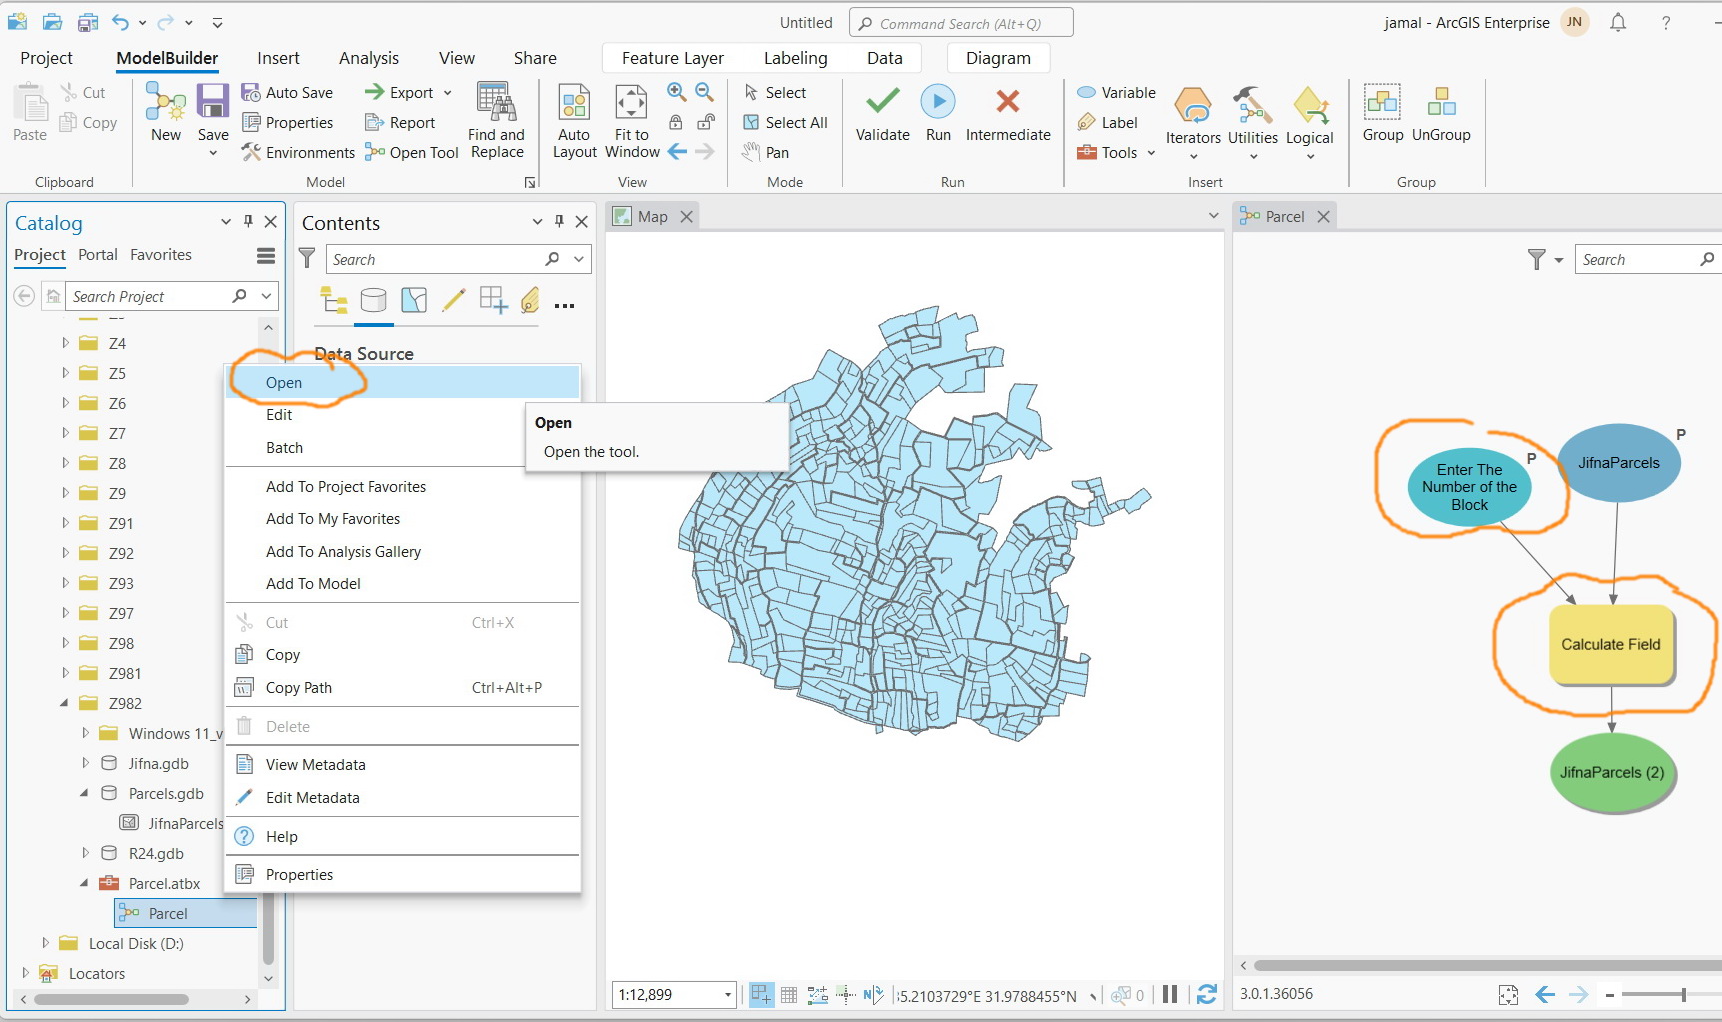Click the Auto Layout icon
This screenshot has width=1722, height=1022.
point(573,118)
